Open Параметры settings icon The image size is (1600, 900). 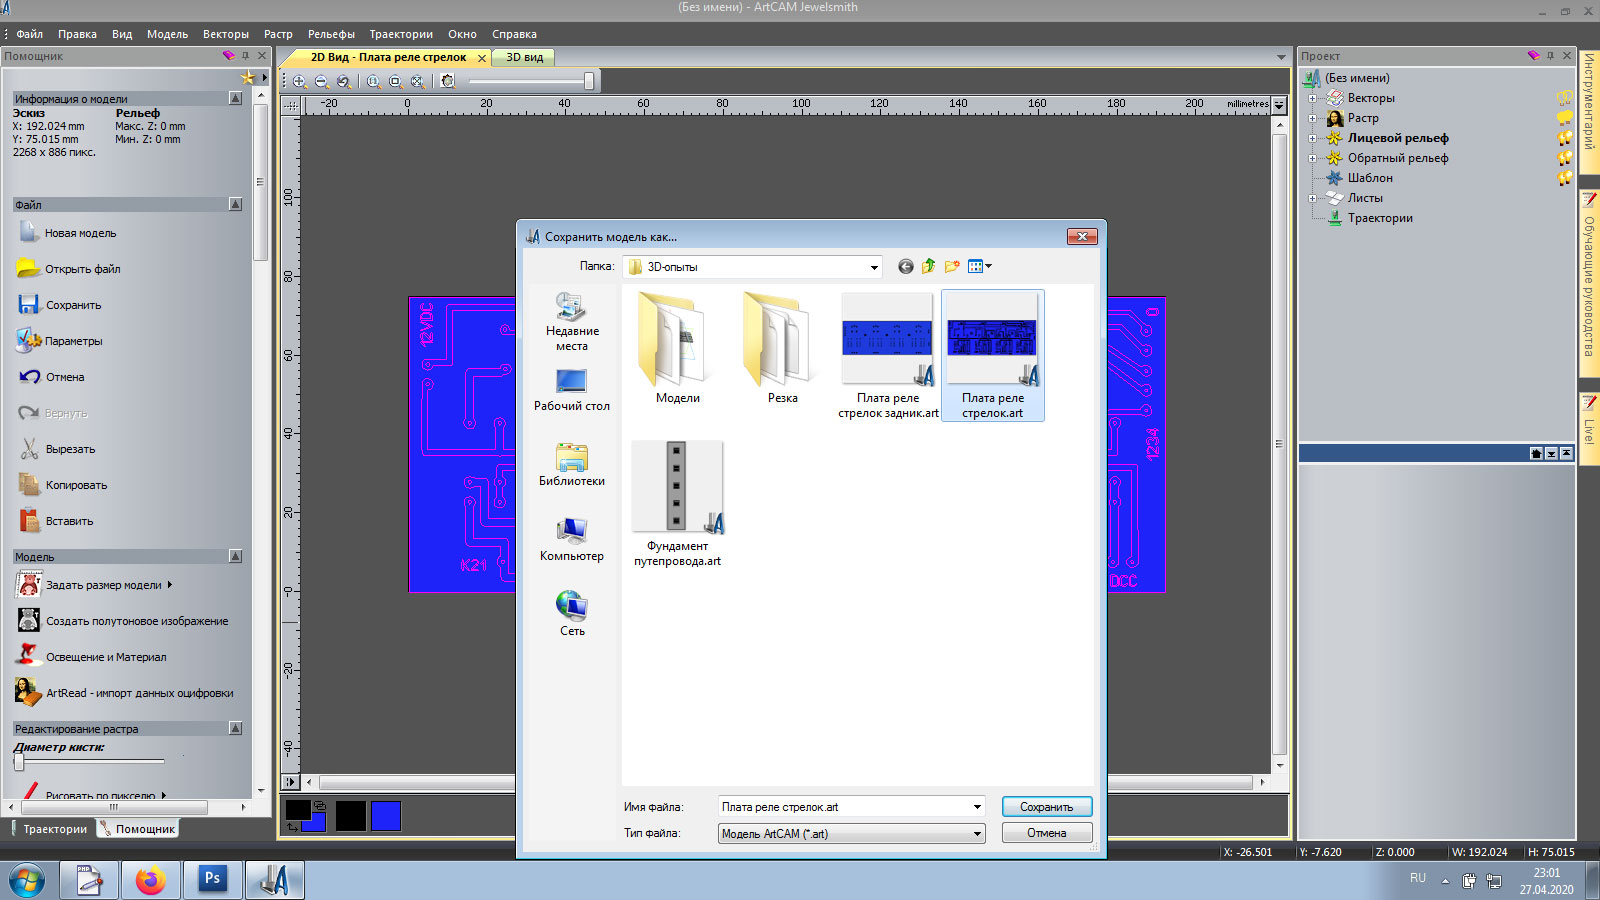point(28,340)
